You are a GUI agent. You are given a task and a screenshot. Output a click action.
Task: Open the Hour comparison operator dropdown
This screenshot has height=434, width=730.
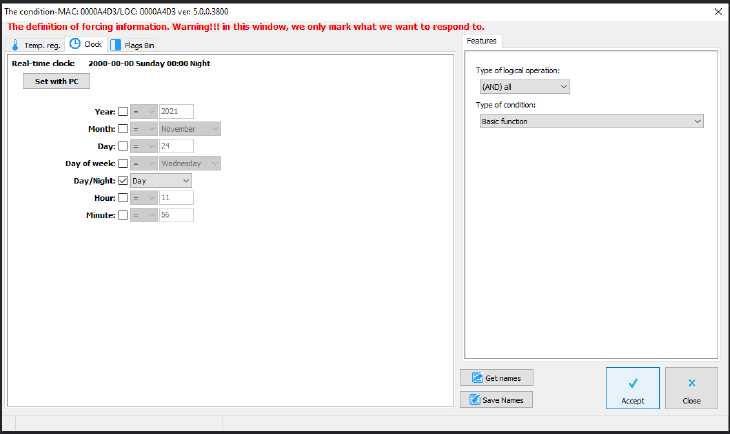tap(144, 198)
